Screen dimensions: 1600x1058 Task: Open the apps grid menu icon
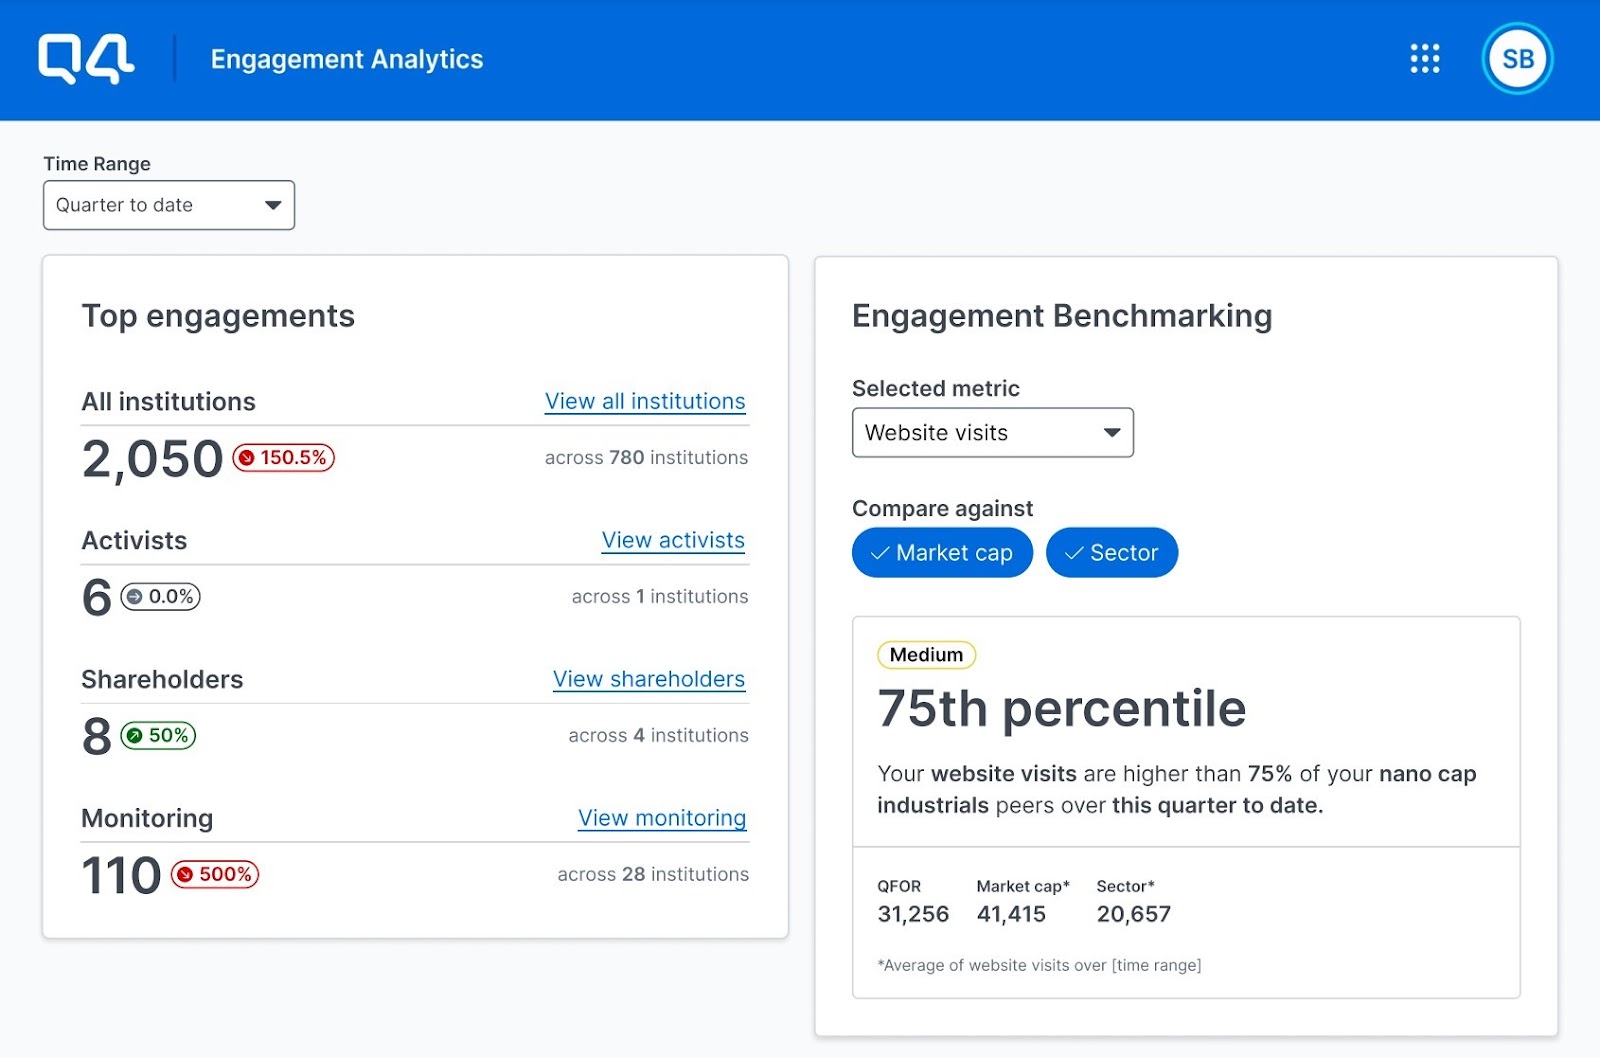tap(1425, 59)
